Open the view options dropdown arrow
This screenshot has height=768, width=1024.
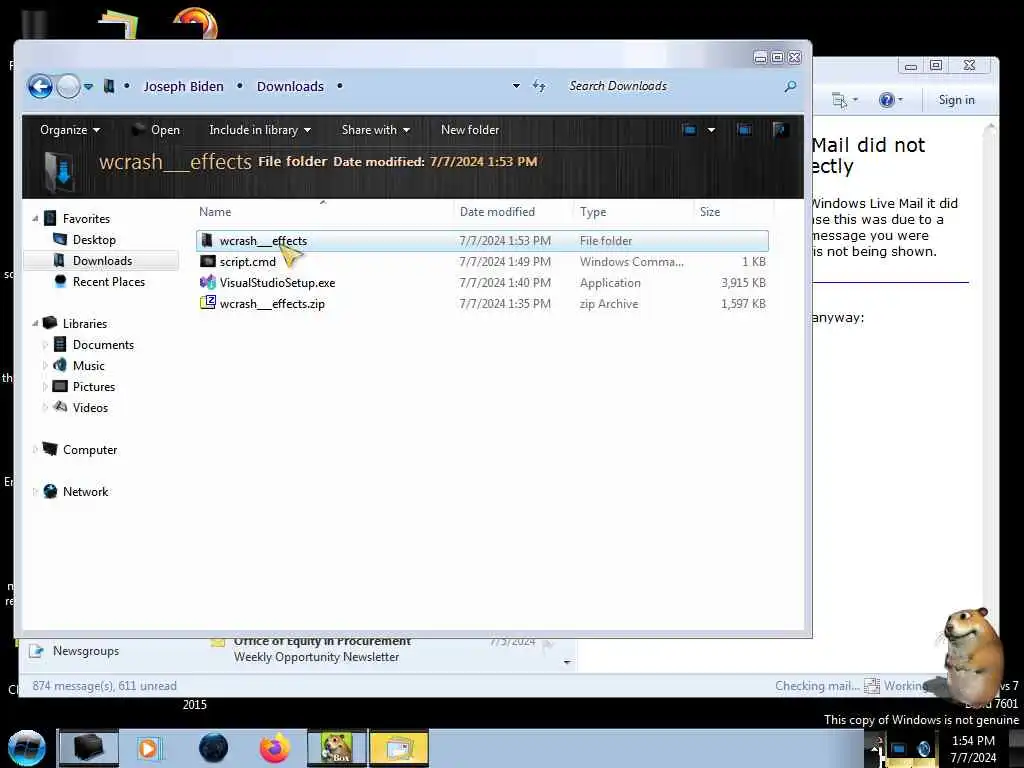(711, 130)
